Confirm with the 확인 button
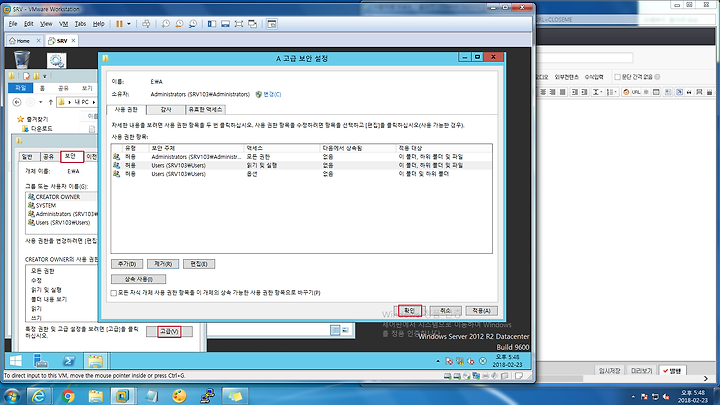720x405 pixels. click(x=410, y=311)
